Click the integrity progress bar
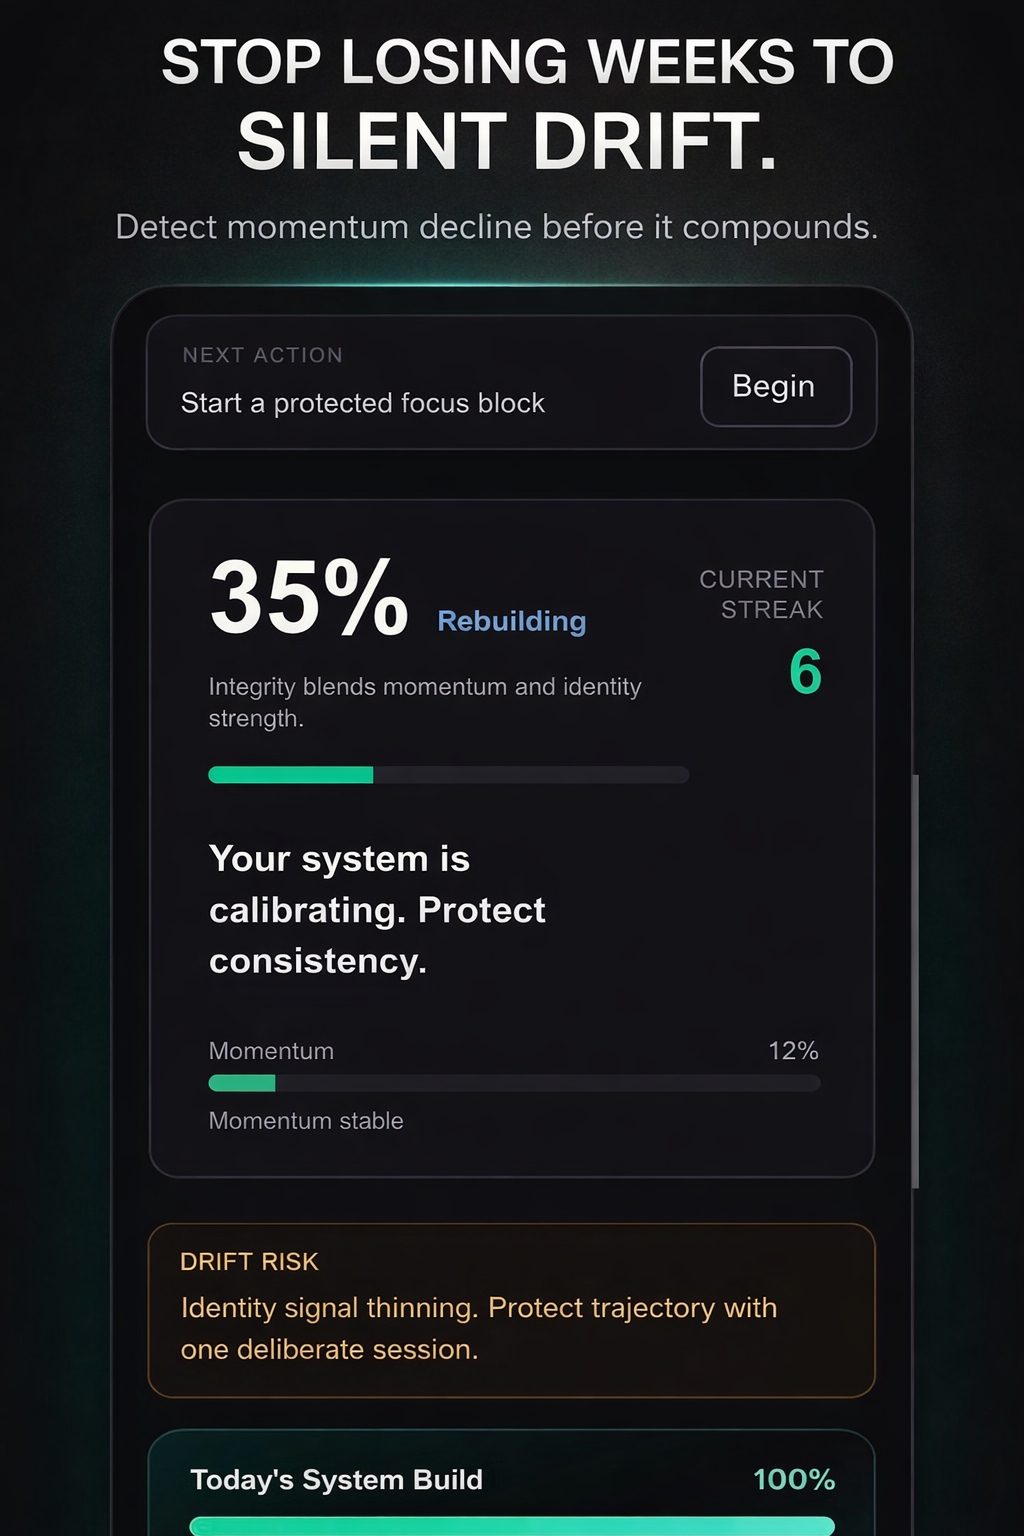 point(448,775)
